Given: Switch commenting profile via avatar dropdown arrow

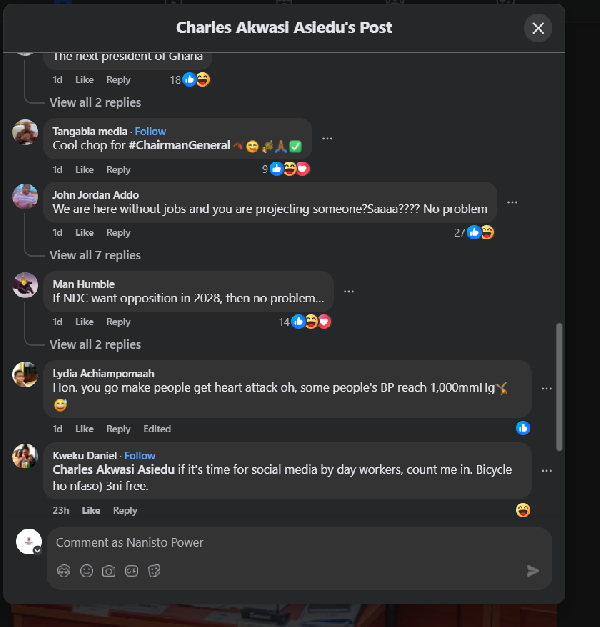Looking at the screenshot, I should (37, 550).
